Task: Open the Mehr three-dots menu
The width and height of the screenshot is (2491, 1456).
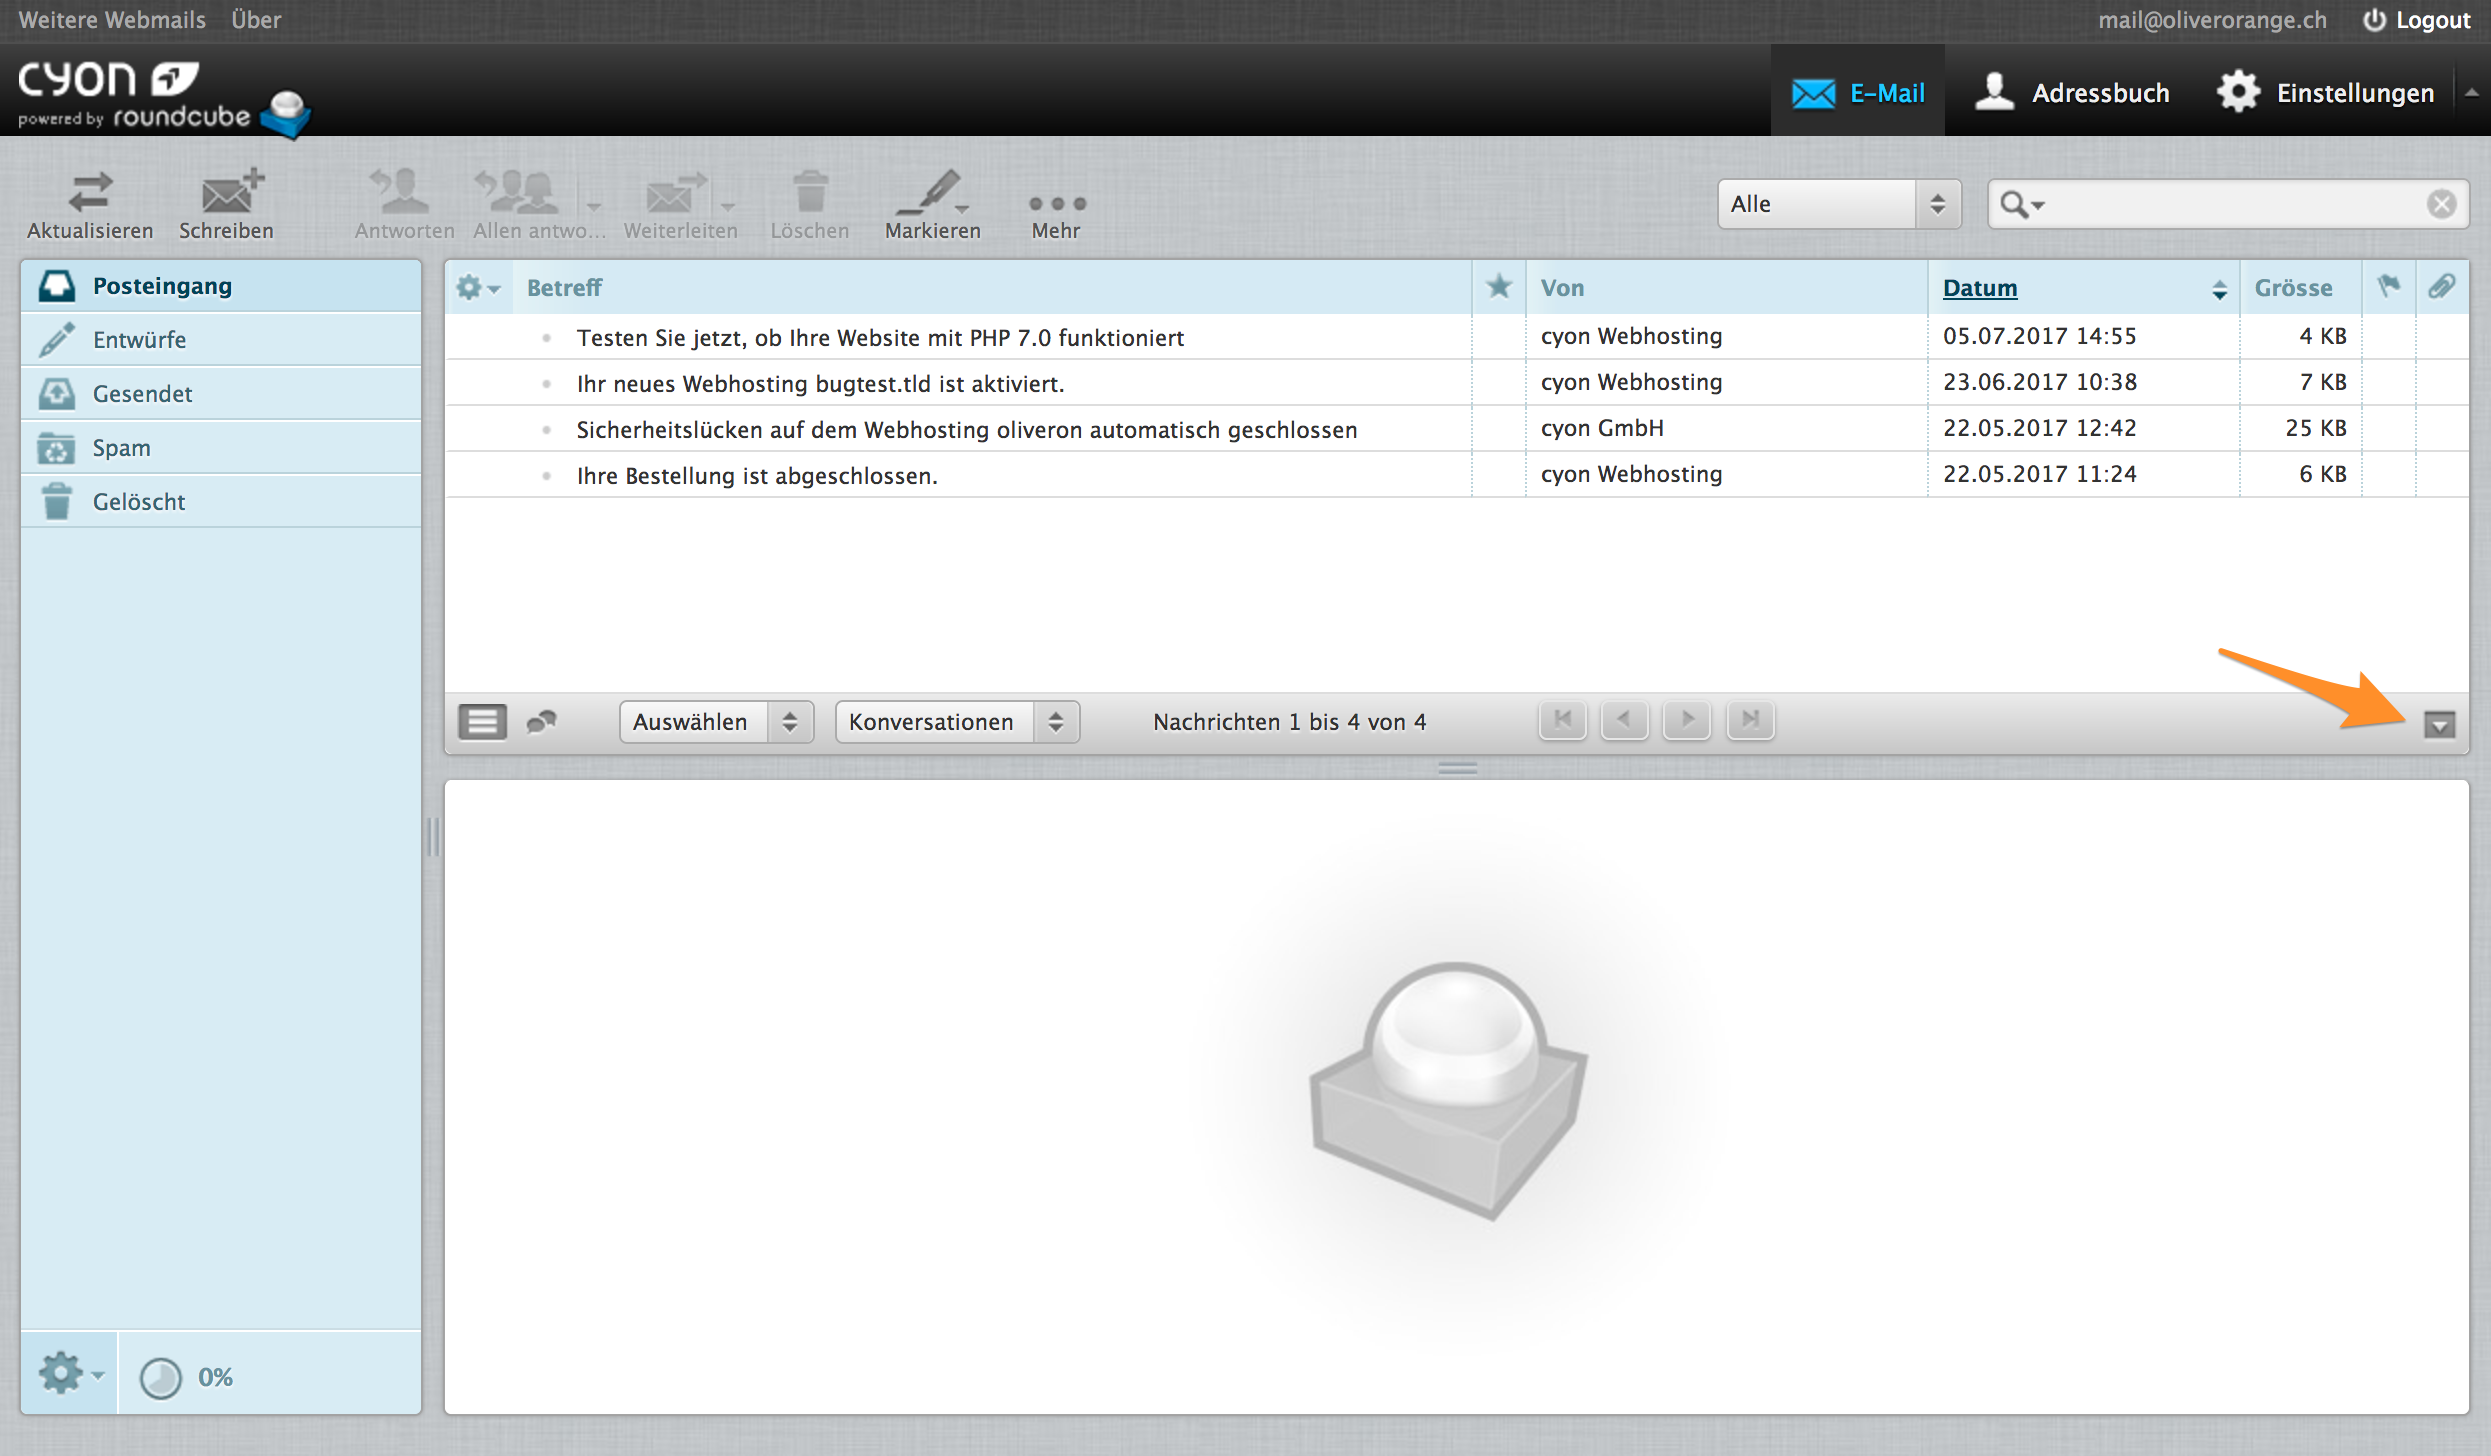Action: (x=1056, y=203)
